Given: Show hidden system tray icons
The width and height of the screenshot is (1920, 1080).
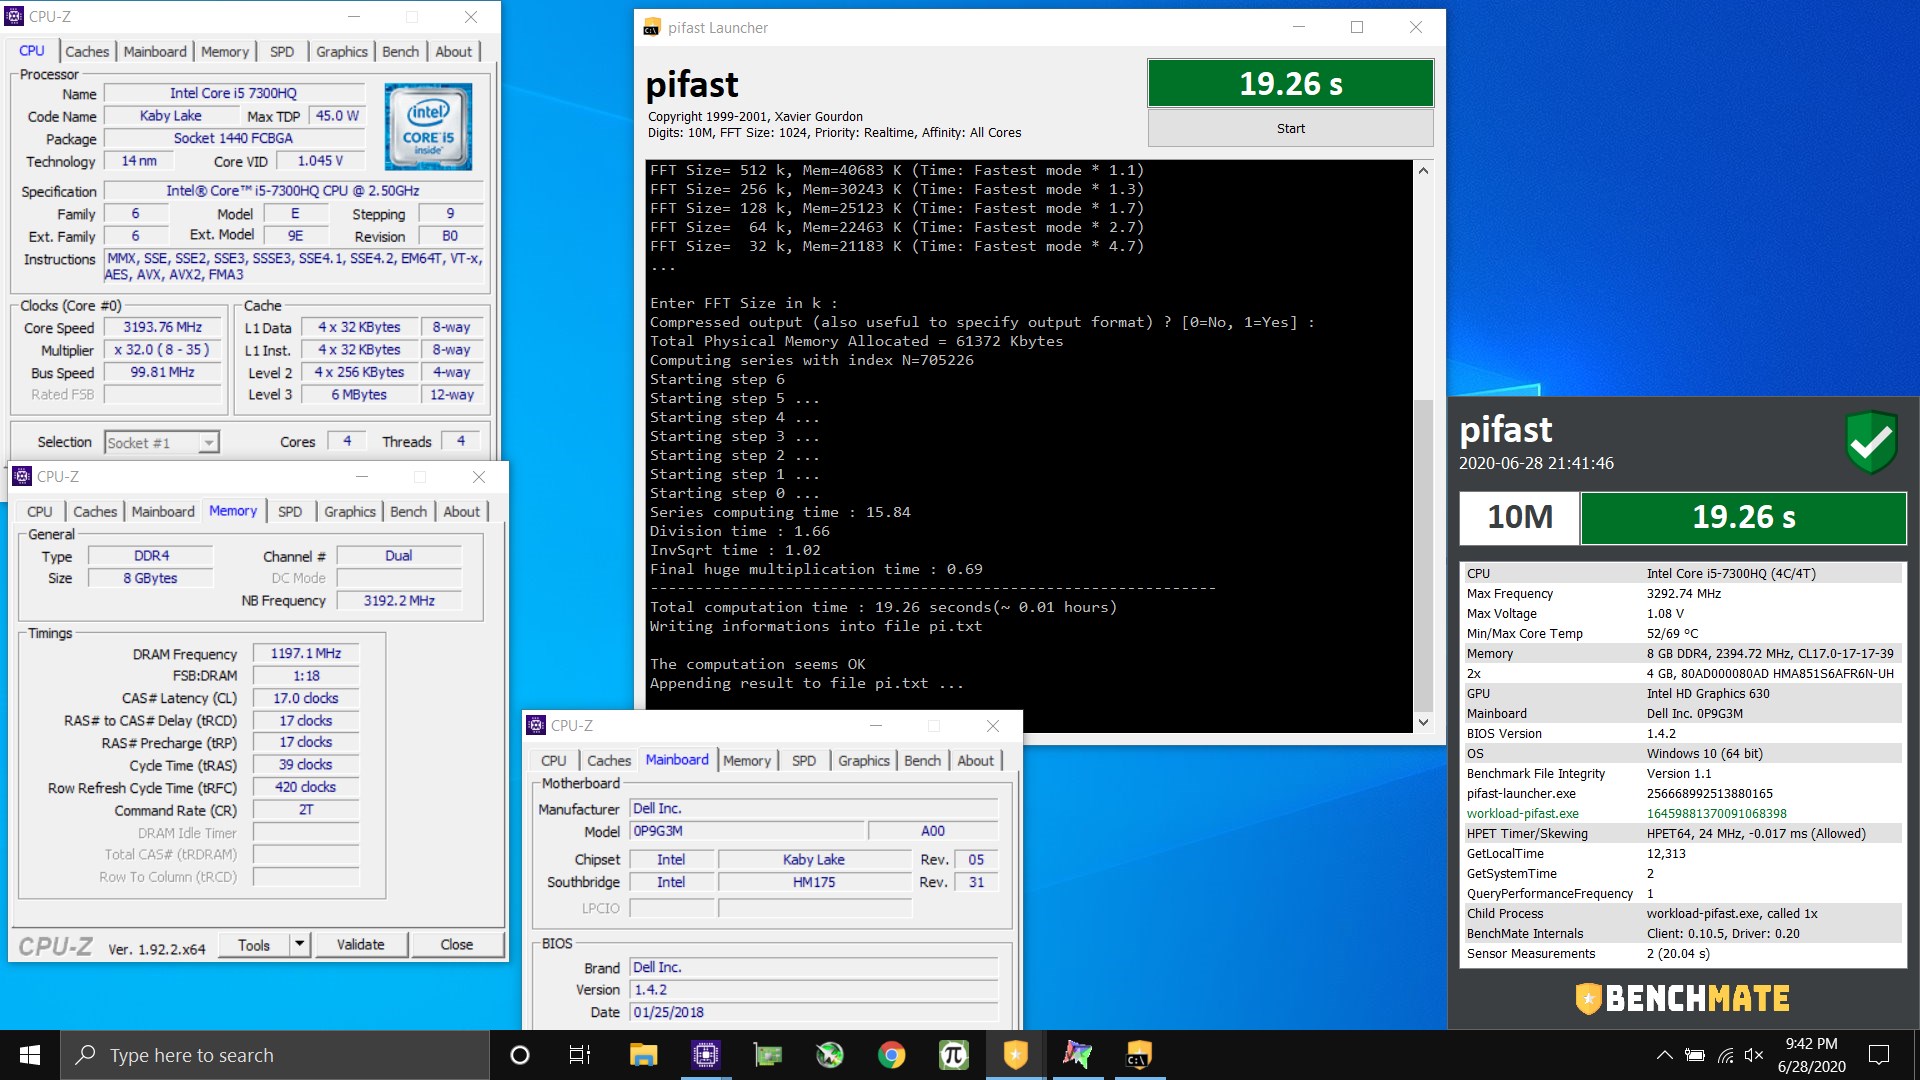Looking at the screenshot, I should click(1664, 1055).
